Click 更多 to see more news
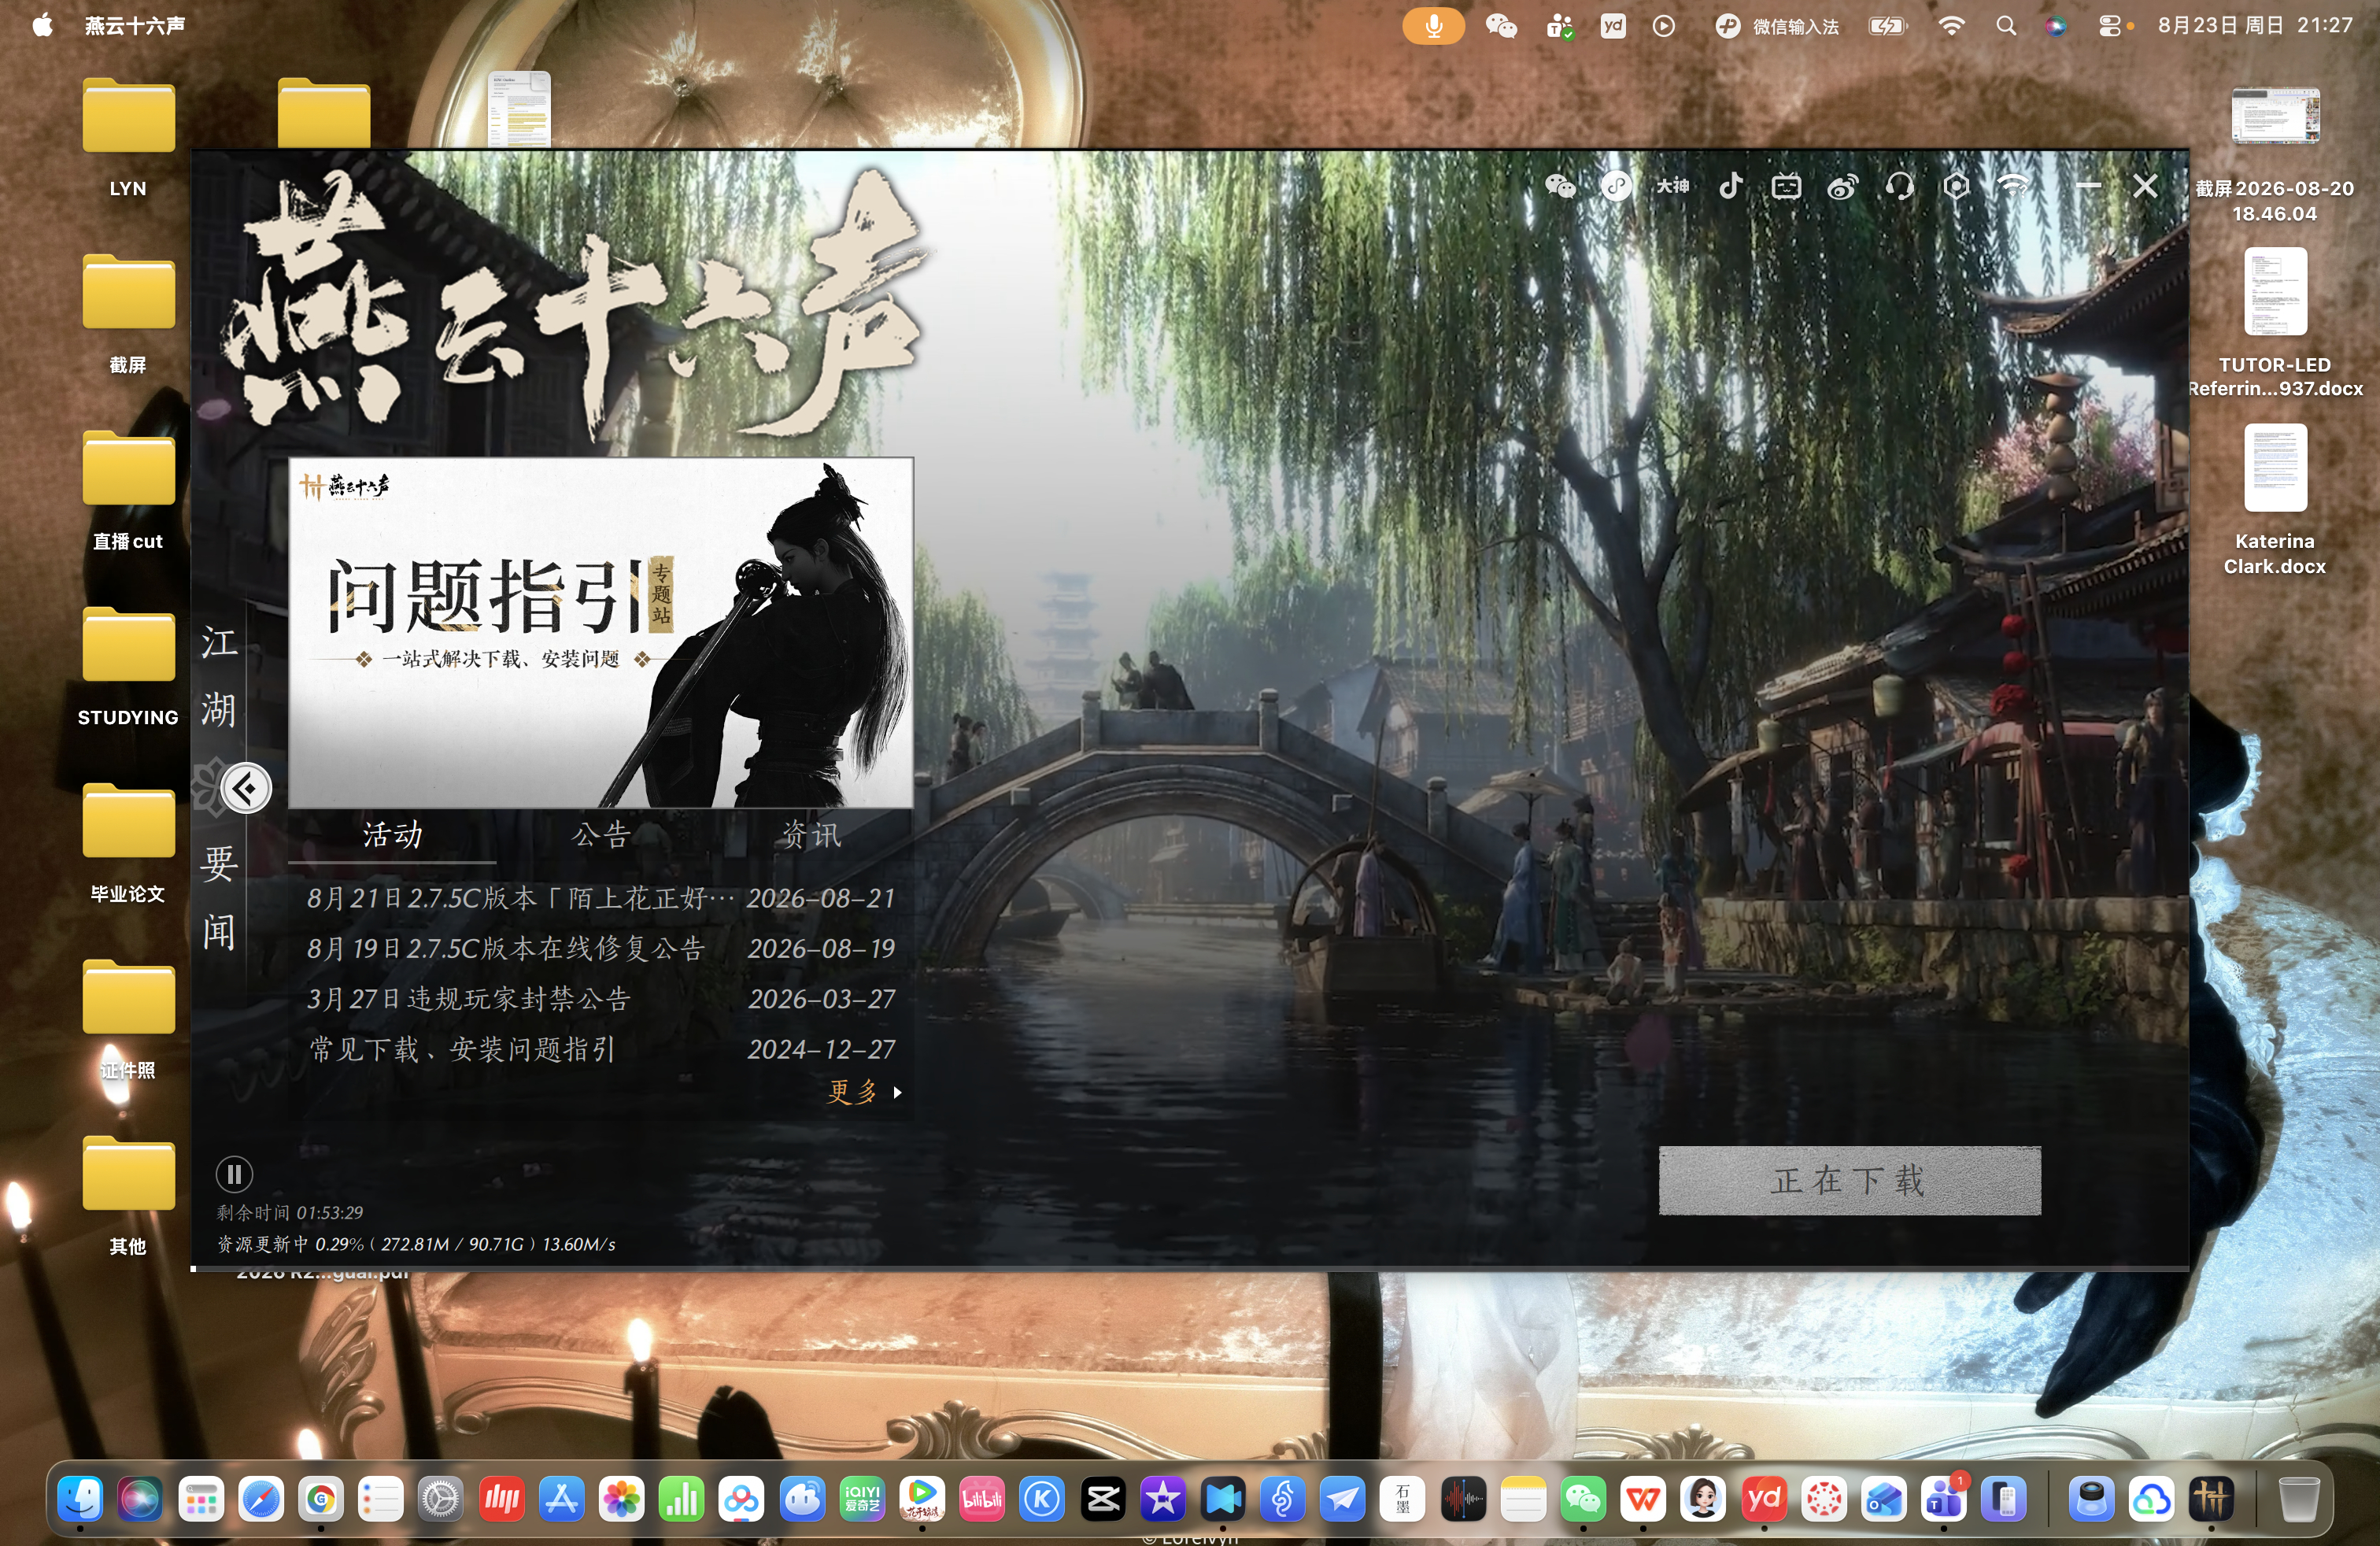Viewport: 2380px width, 1546px height. (864, 1092)
